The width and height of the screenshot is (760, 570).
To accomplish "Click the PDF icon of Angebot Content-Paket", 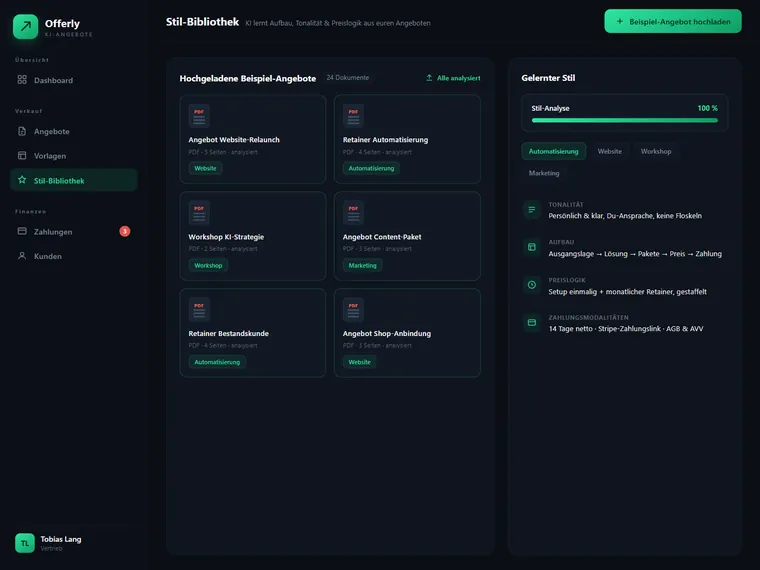I will (x=353, y=213).
